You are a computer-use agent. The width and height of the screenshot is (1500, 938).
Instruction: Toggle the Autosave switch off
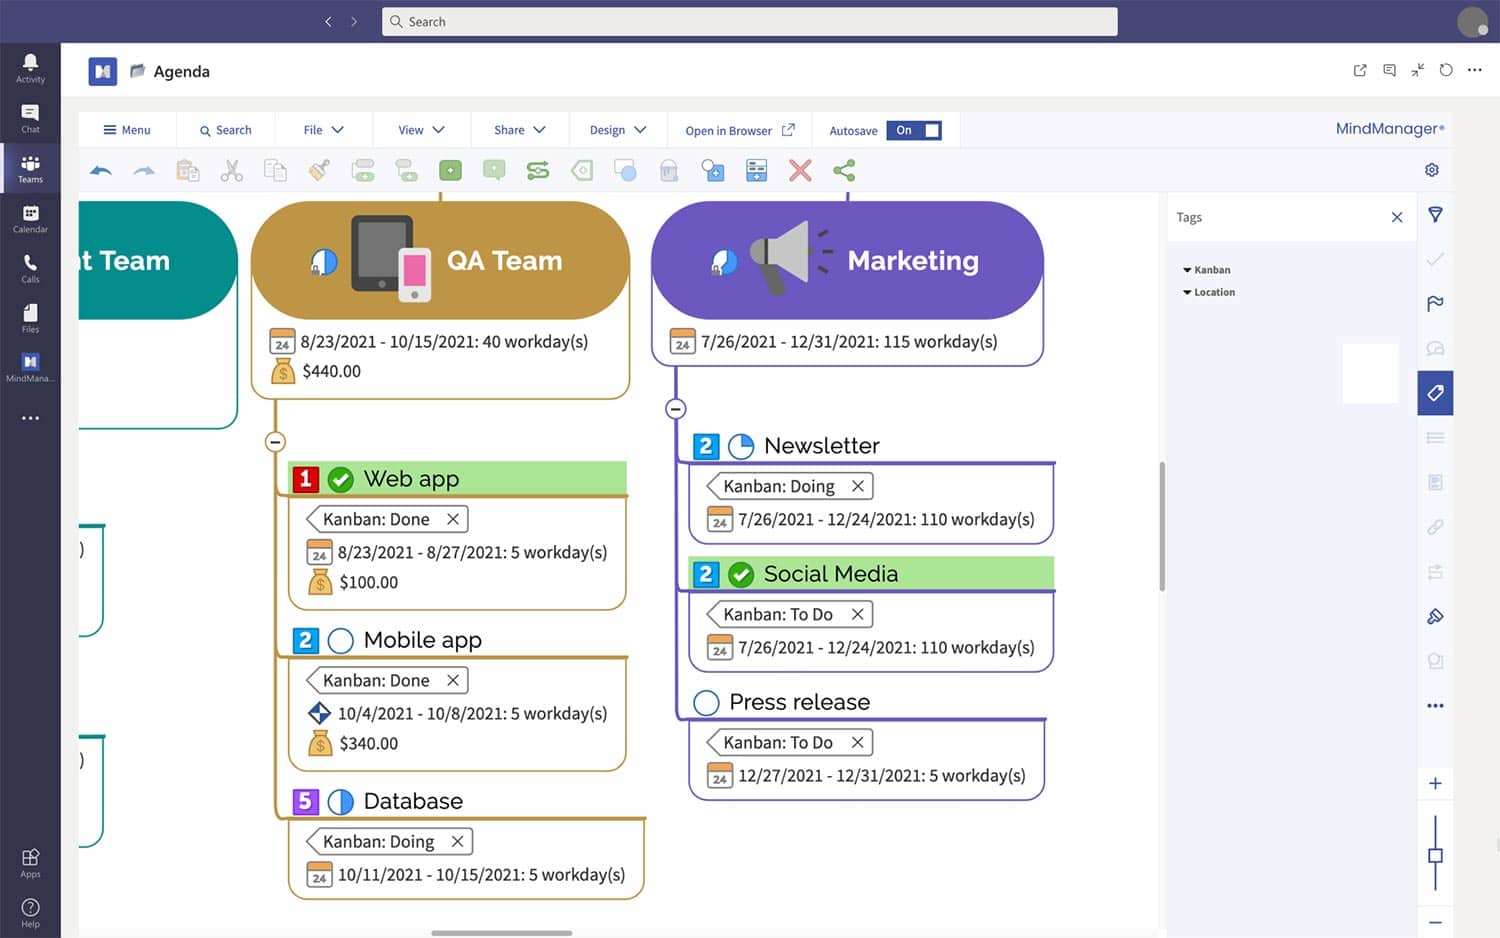pyautogui.click(x=914, y=130)
